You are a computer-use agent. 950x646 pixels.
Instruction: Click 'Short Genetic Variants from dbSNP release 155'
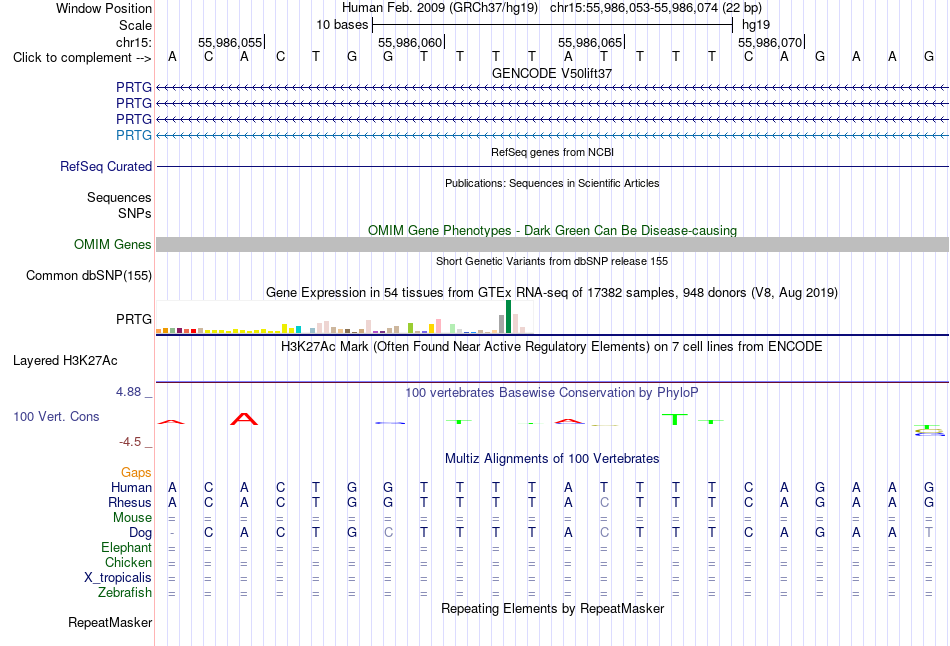552,261
